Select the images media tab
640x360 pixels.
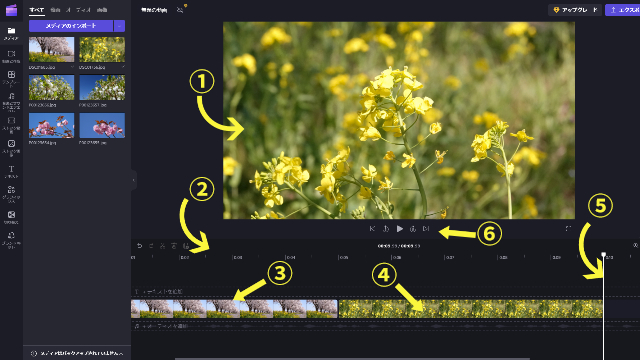point(102,10)
